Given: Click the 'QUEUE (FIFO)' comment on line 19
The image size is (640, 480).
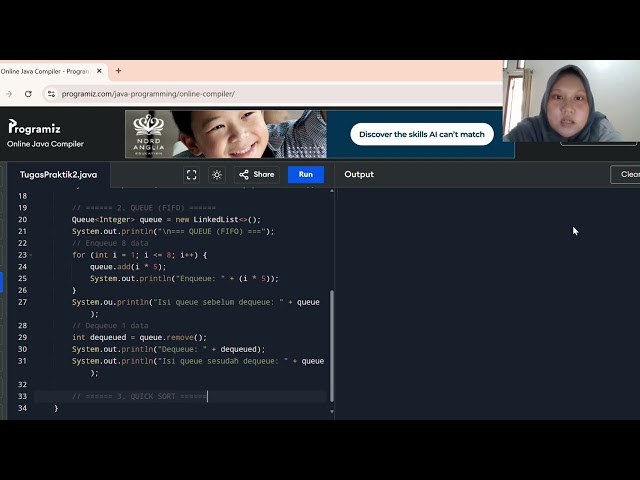Looking at the screenshot, I should [x=144, y=208].
